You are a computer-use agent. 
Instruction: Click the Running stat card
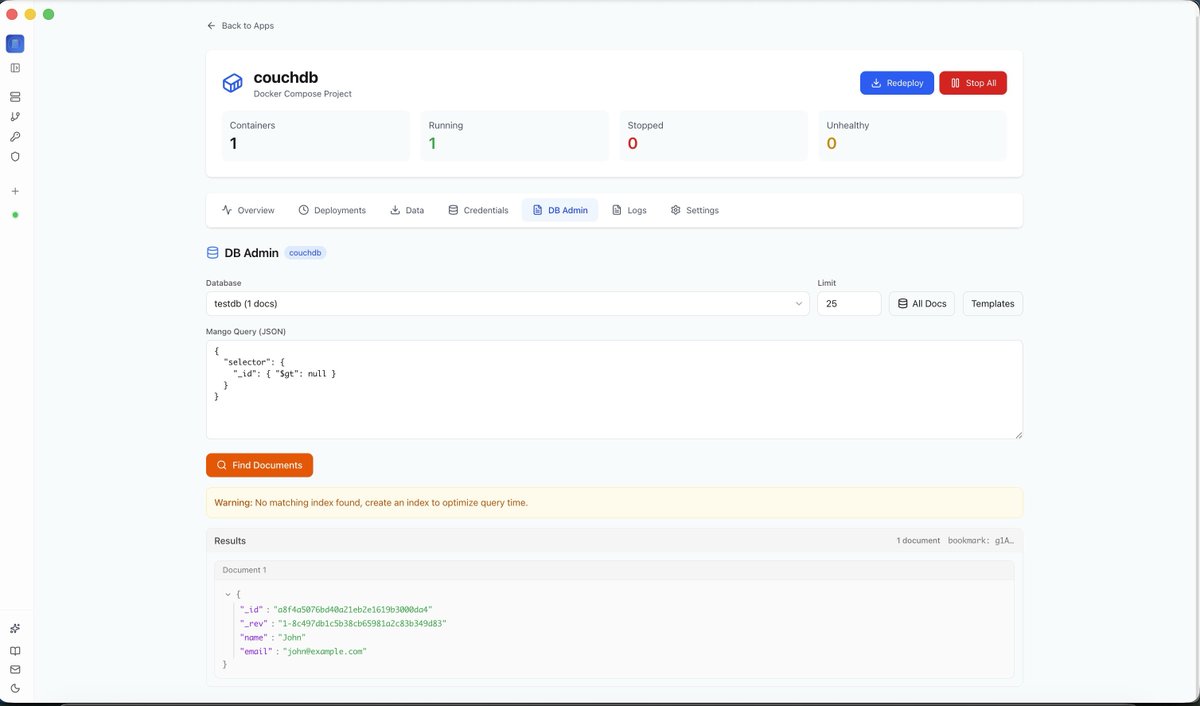click(515, 135)
